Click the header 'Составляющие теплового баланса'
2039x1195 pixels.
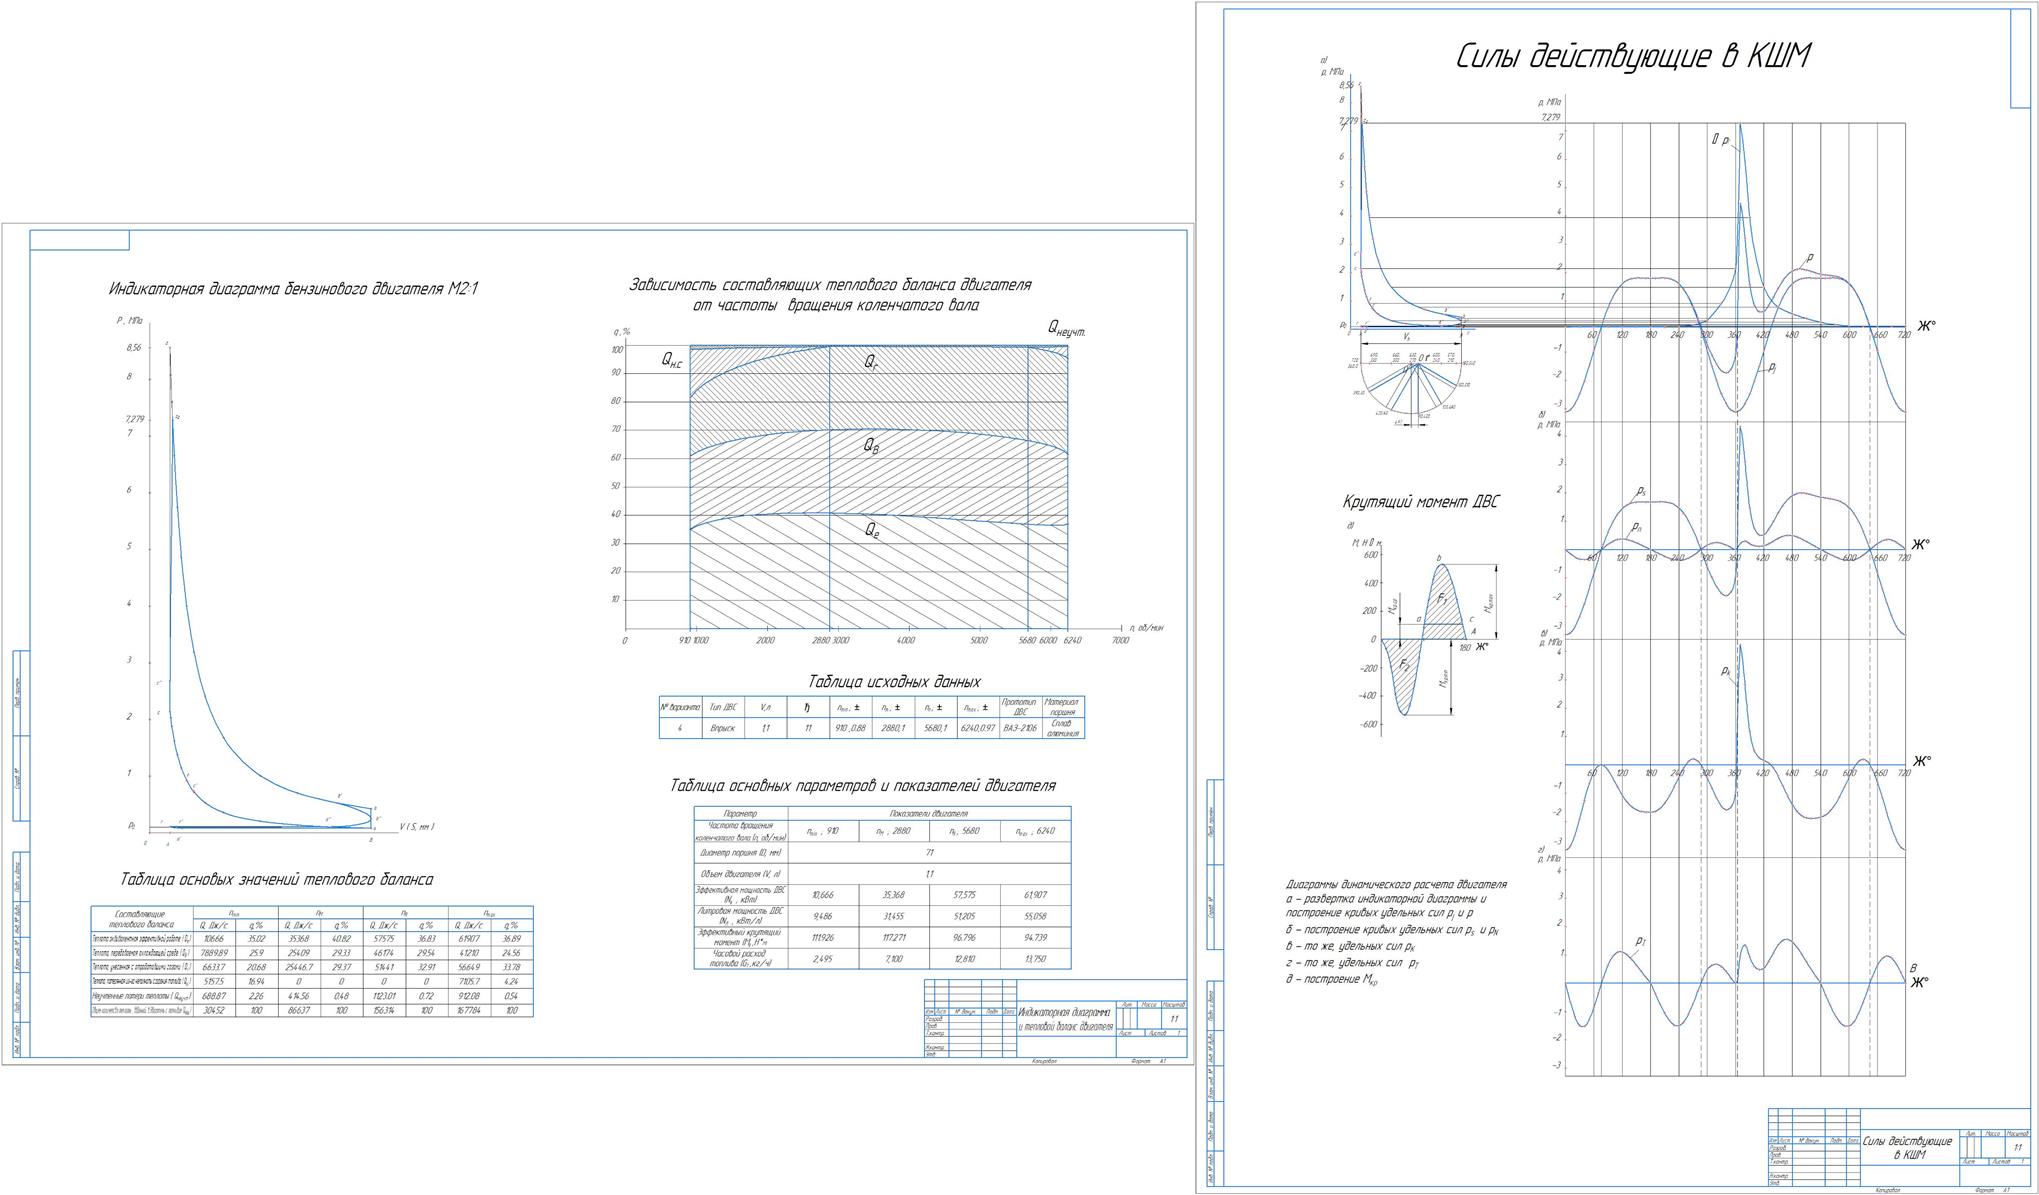142,920
